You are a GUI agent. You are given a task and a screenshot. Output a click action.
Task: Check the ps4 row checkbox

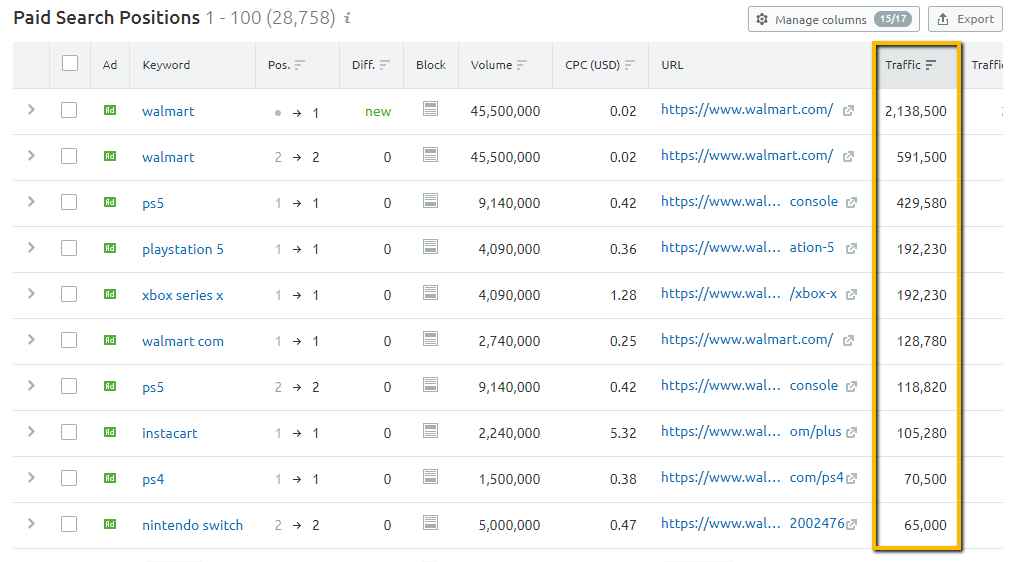click(x=69, y=477)
